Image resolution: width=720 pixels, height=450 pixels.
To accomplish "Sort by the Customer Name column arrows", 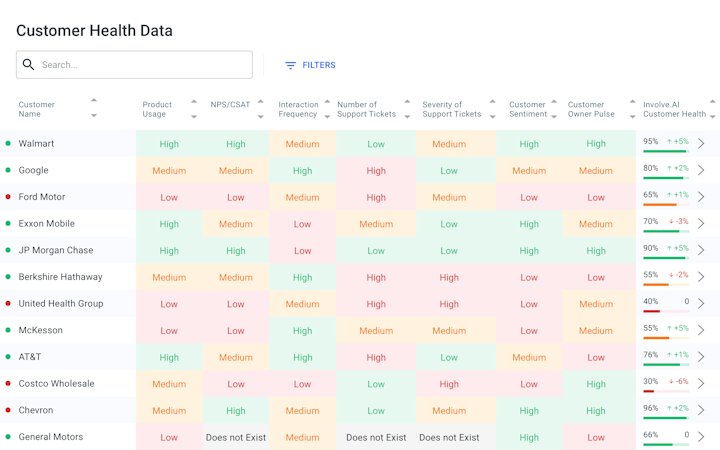I will (x=94, y=108).
